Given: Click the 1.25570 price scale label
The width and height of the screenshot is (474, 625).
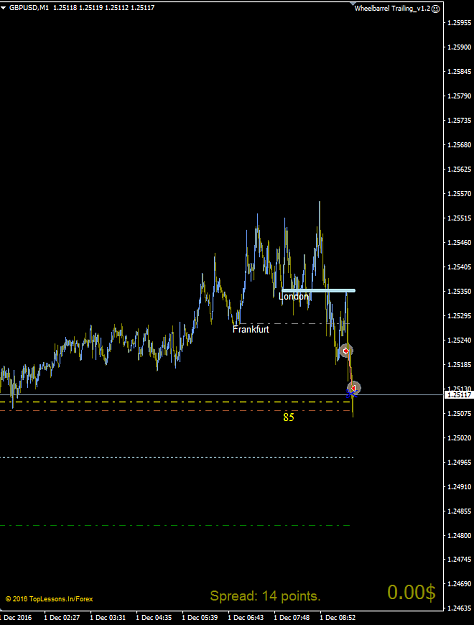Looking at the screenshot, I should click(x=459, y=194).
